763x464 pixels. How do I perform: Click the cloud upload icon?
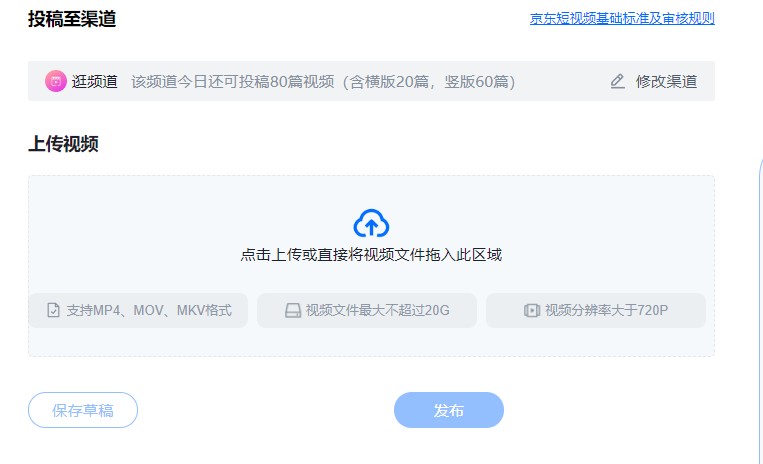pyautogui.click(x=371, y=222)
